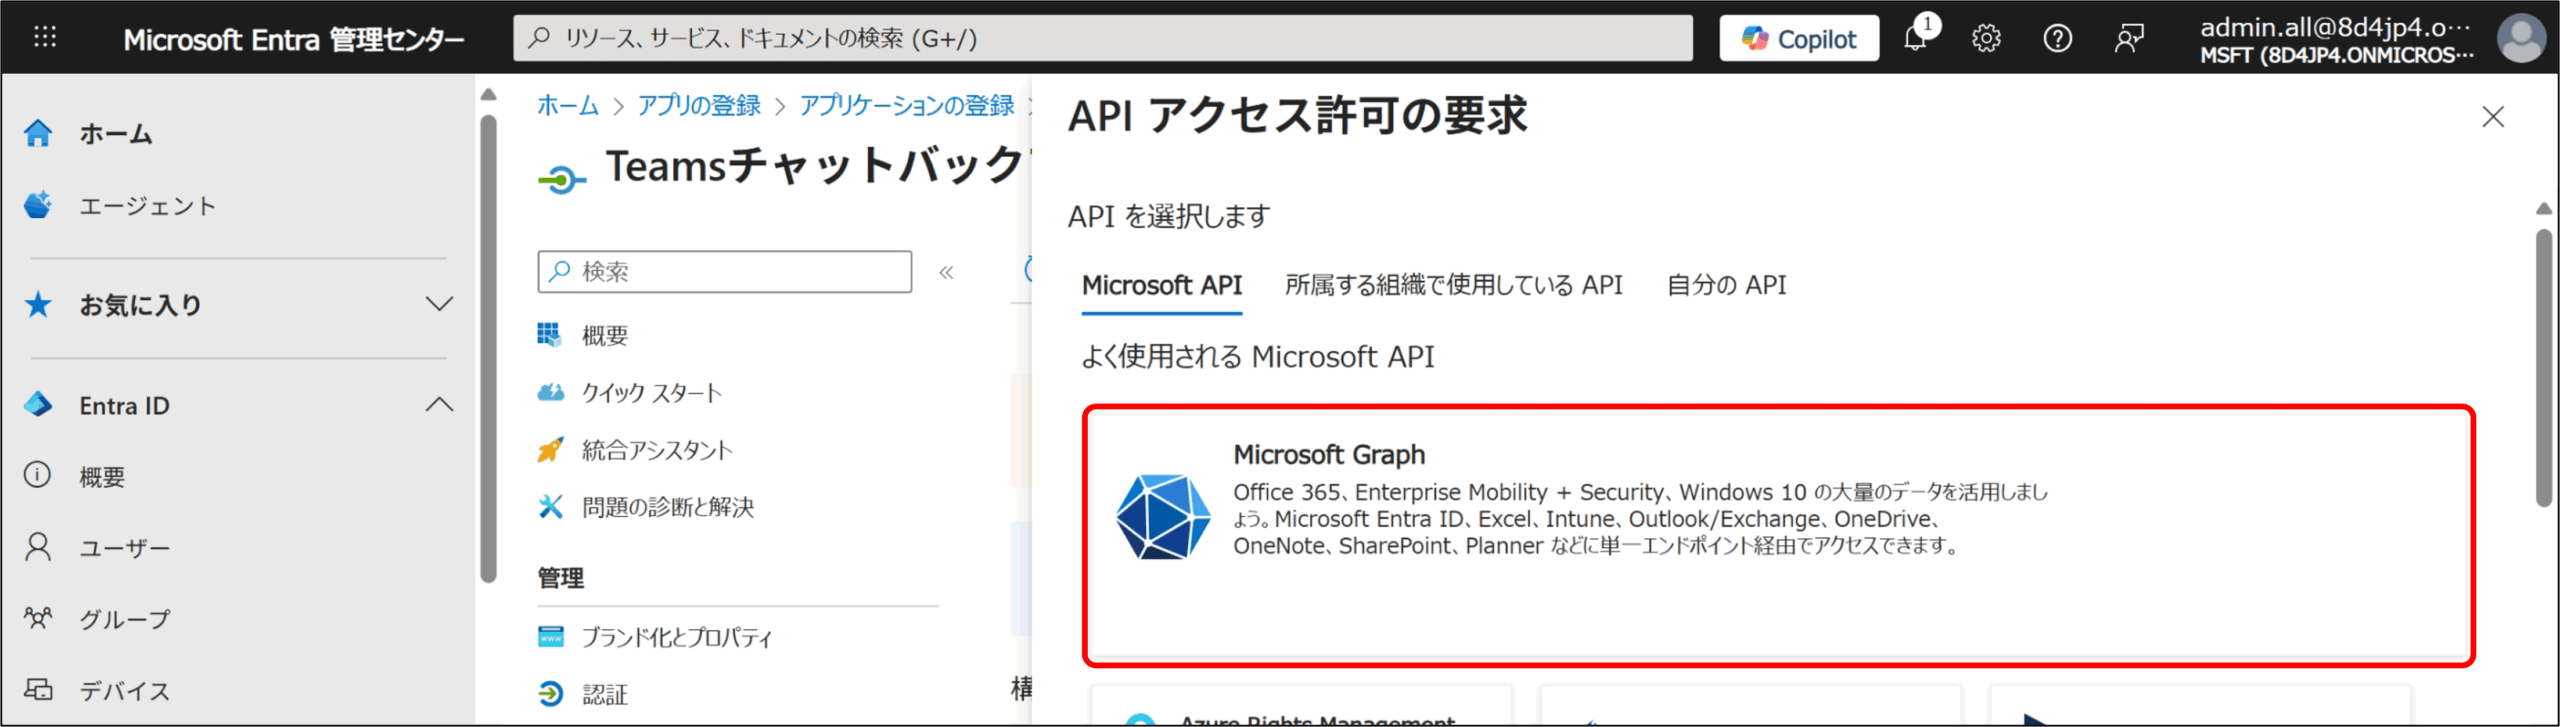Viewport: 2560px width, 727px height.
Task: Open 問題の診断と解決 menu item
Action: tap(667, 507)
